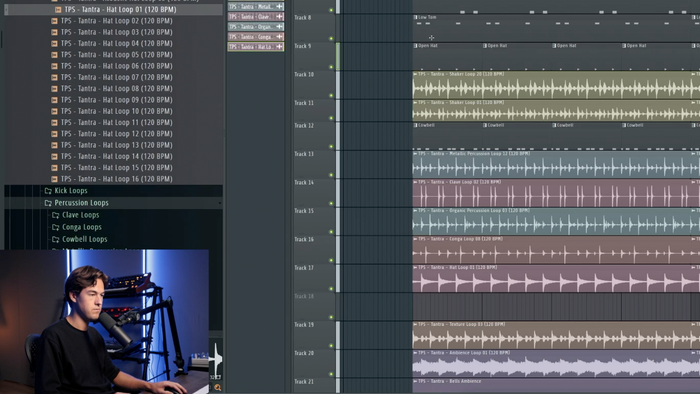The width and height of the screenshot is (700, 394).
Task: Open the clip menu arrow of Shaker Loop 01
Action: pos(415,103)
